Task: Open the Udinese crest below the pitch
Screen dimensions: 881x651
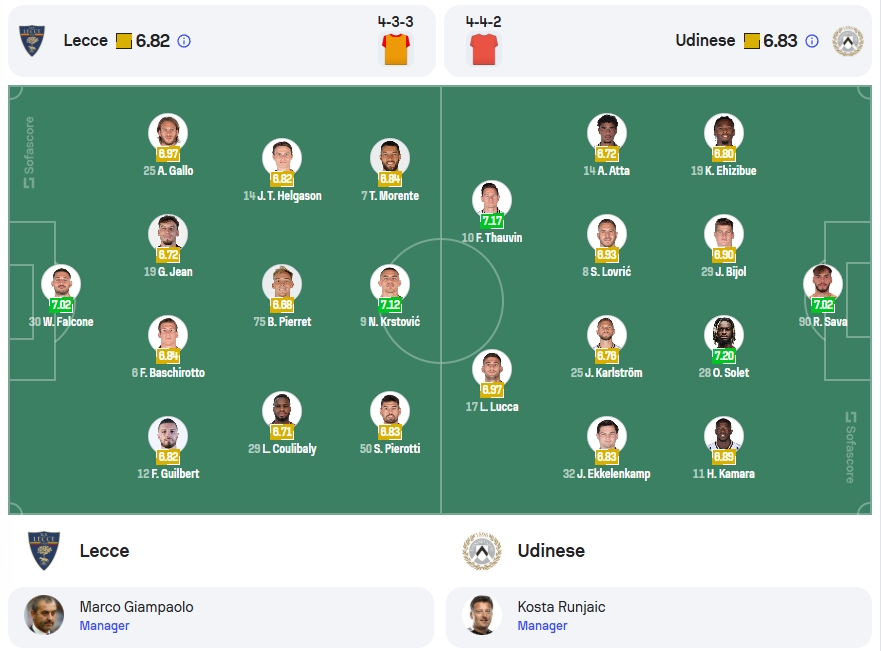Action: (482, 551)
